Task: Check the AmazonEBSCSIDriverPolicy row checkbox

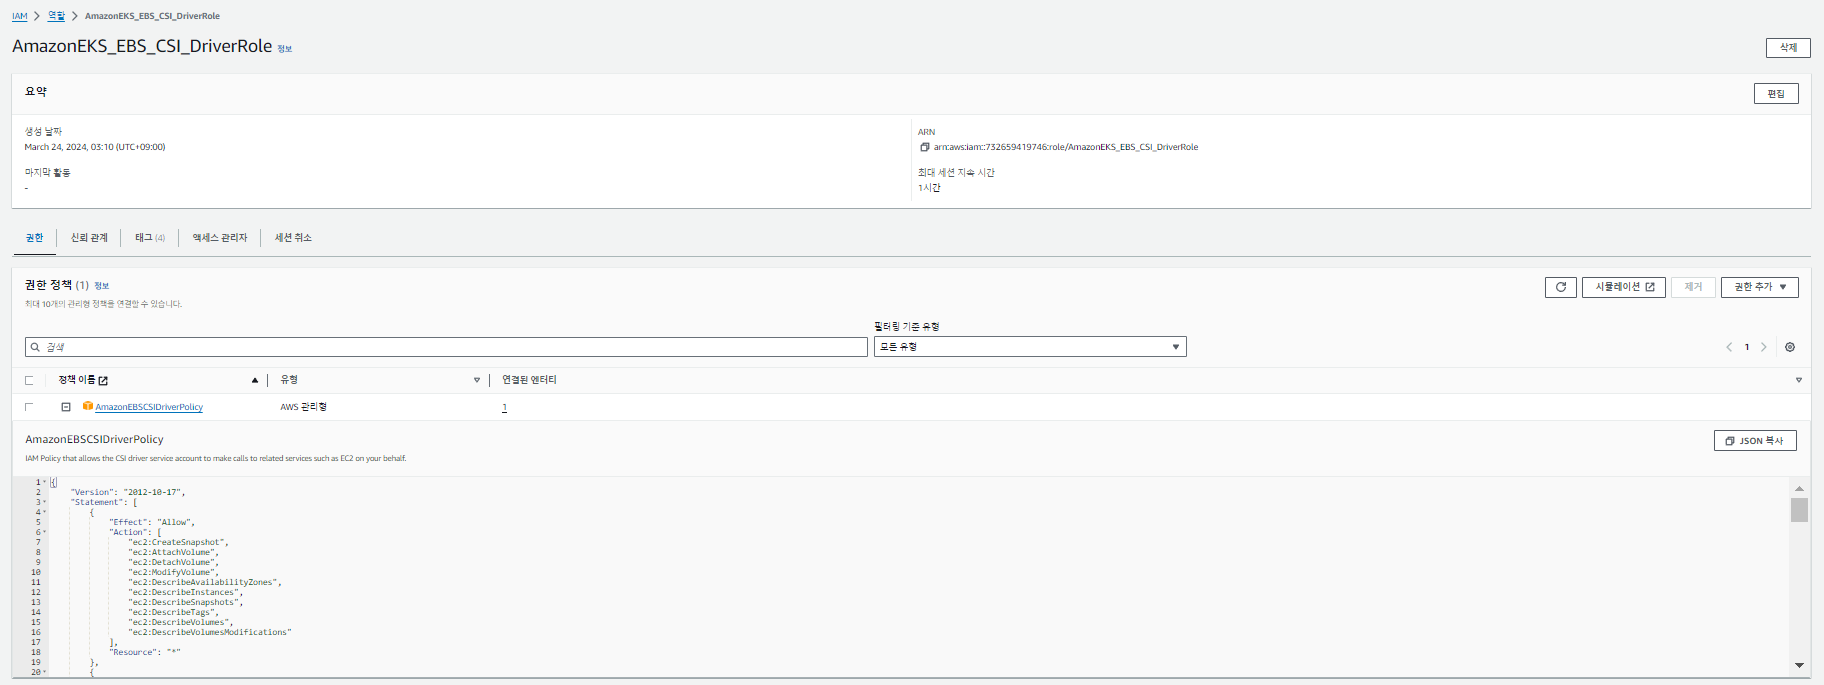Action: tap(29, 407)
